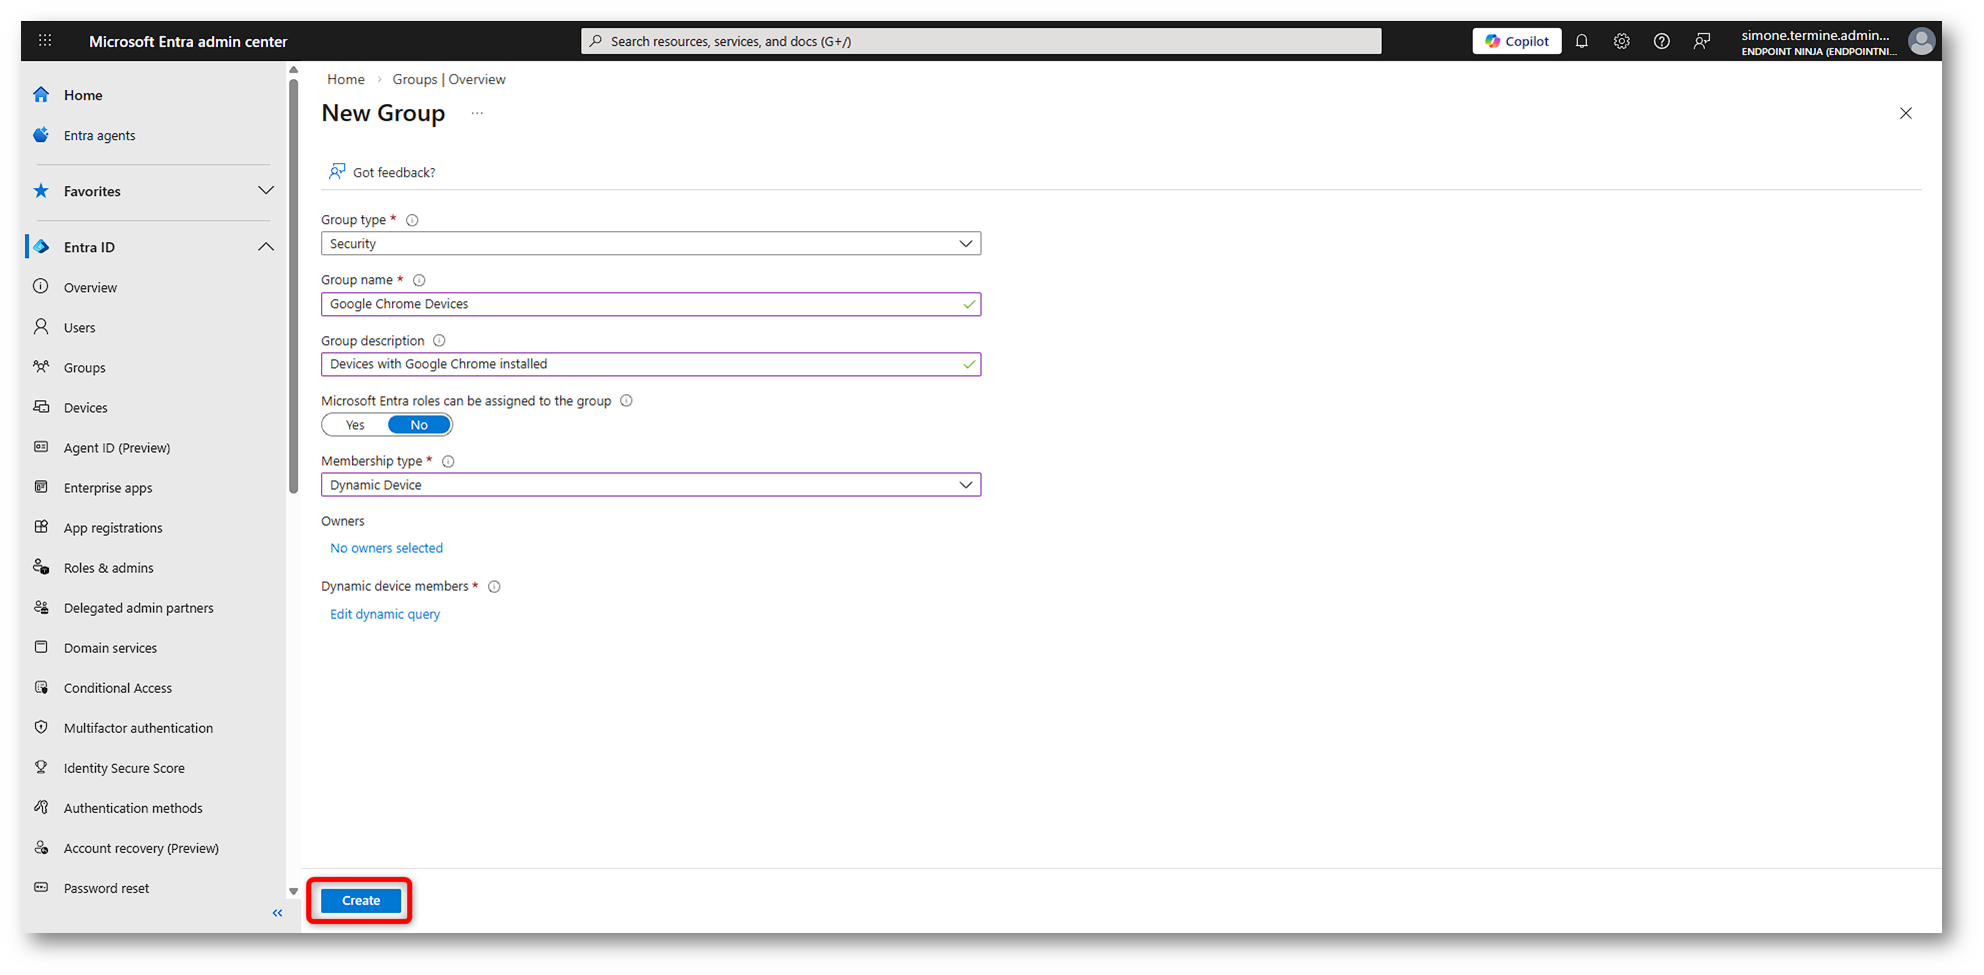The height and width of the screenshot is (975, 1984).
Task: Click the sidebar scroll down arrow
Action: (293, 891)
